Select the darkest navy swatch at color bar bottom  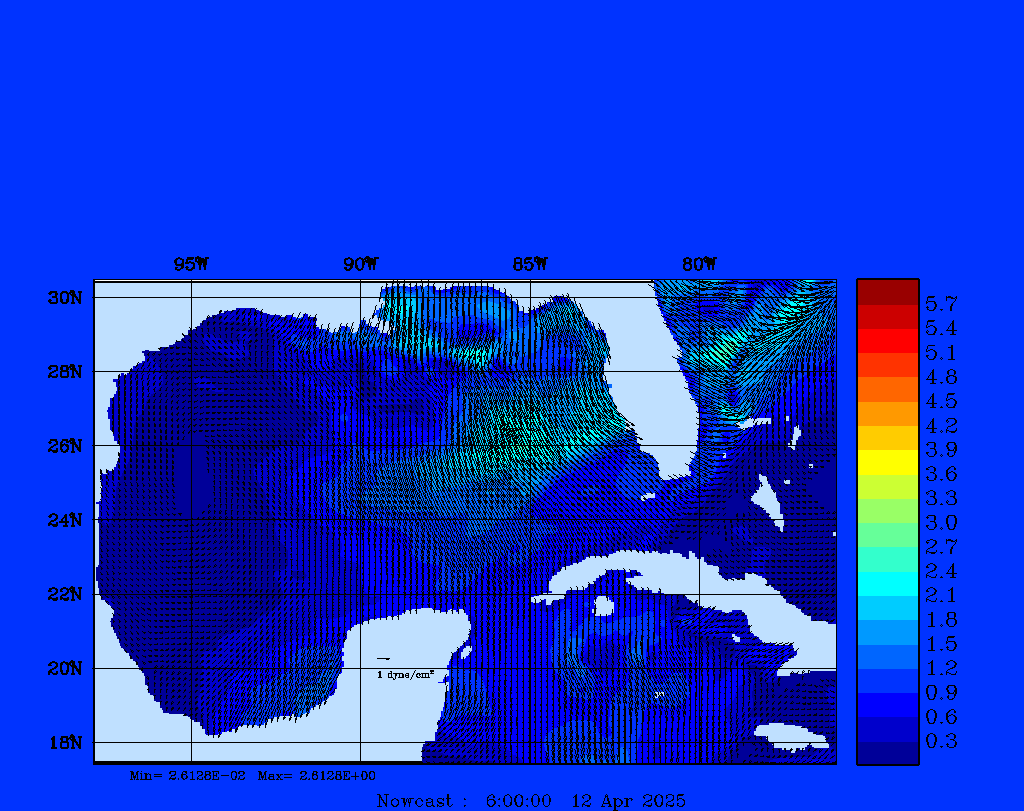coord(887,753)
